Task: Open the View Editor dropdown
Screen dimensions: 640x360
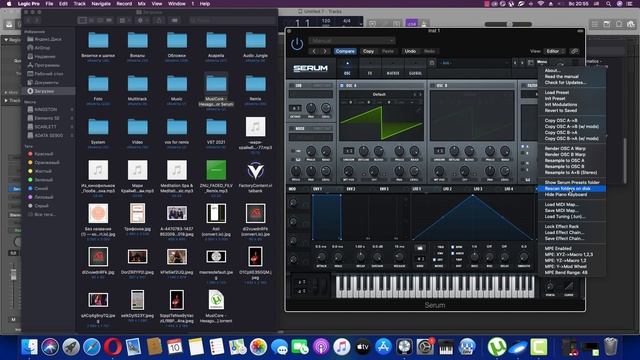Action: (x=554, y=51)
